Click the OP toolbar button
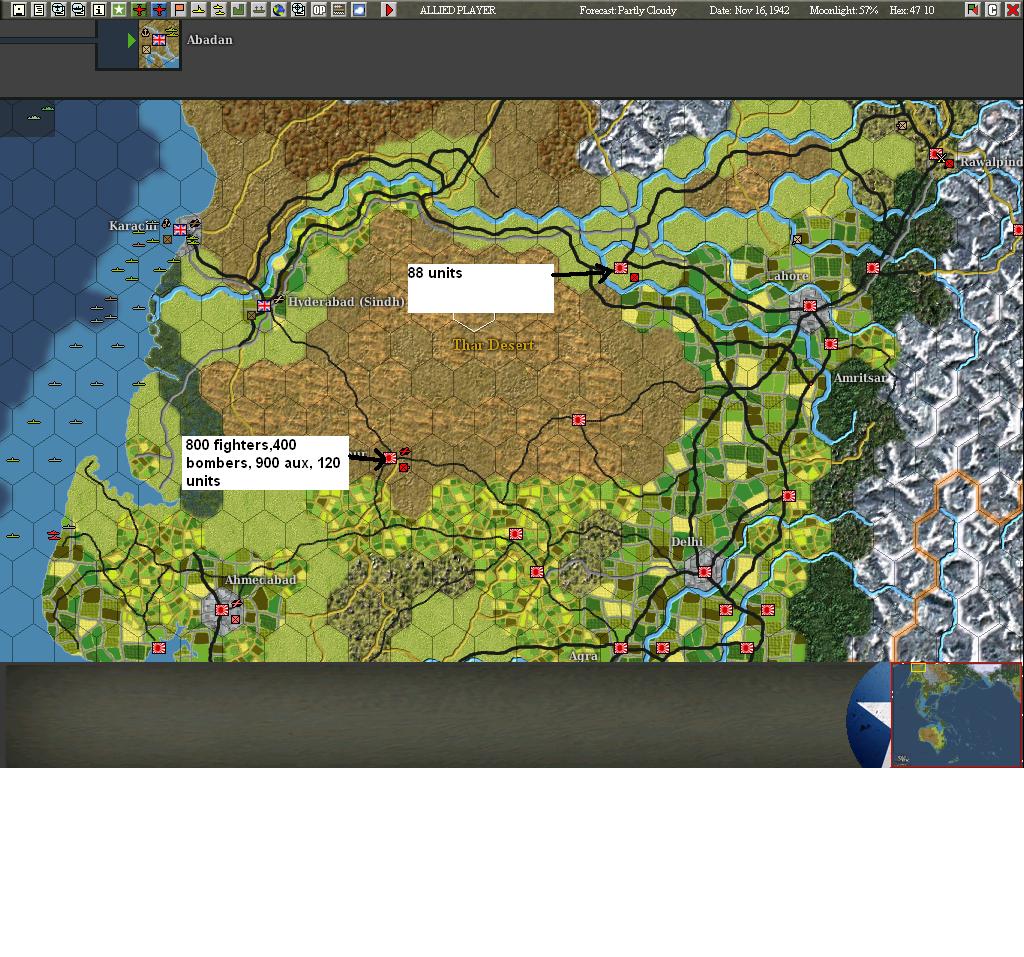 pos(319,10)
